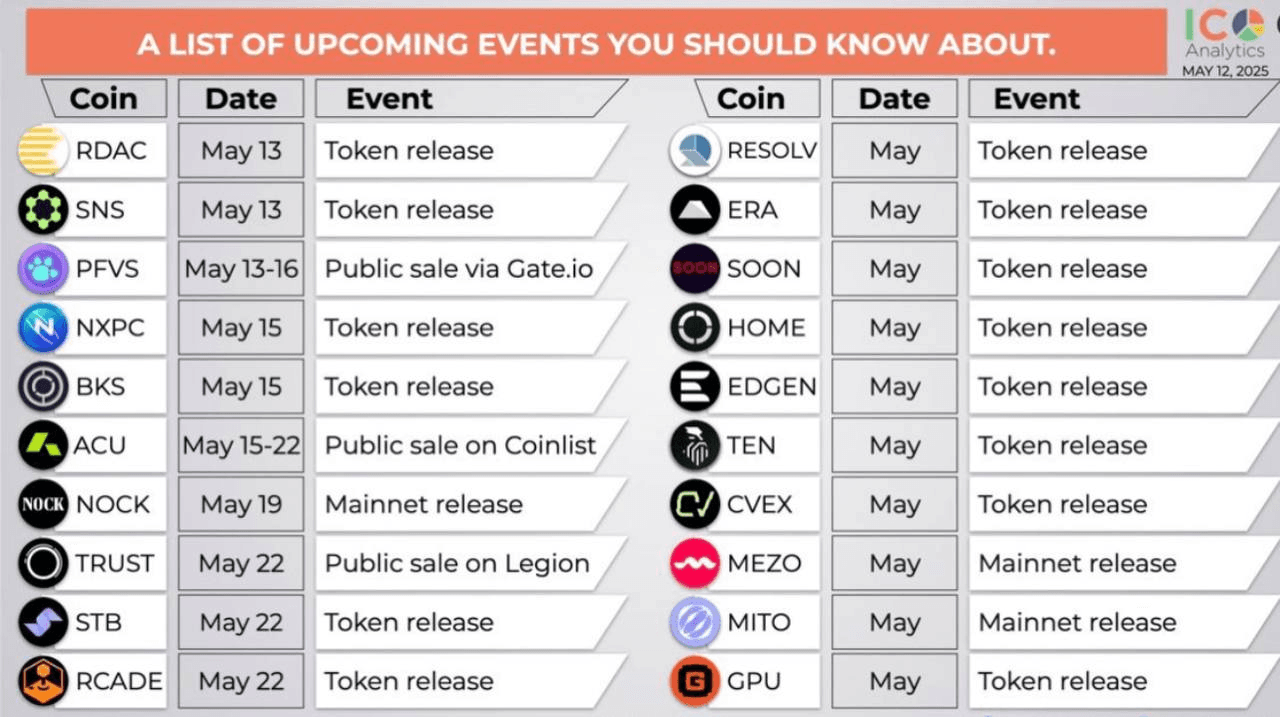Select the RESOLV coin logo
This screenshot has width=1280, height=717.
click(695, 151)
